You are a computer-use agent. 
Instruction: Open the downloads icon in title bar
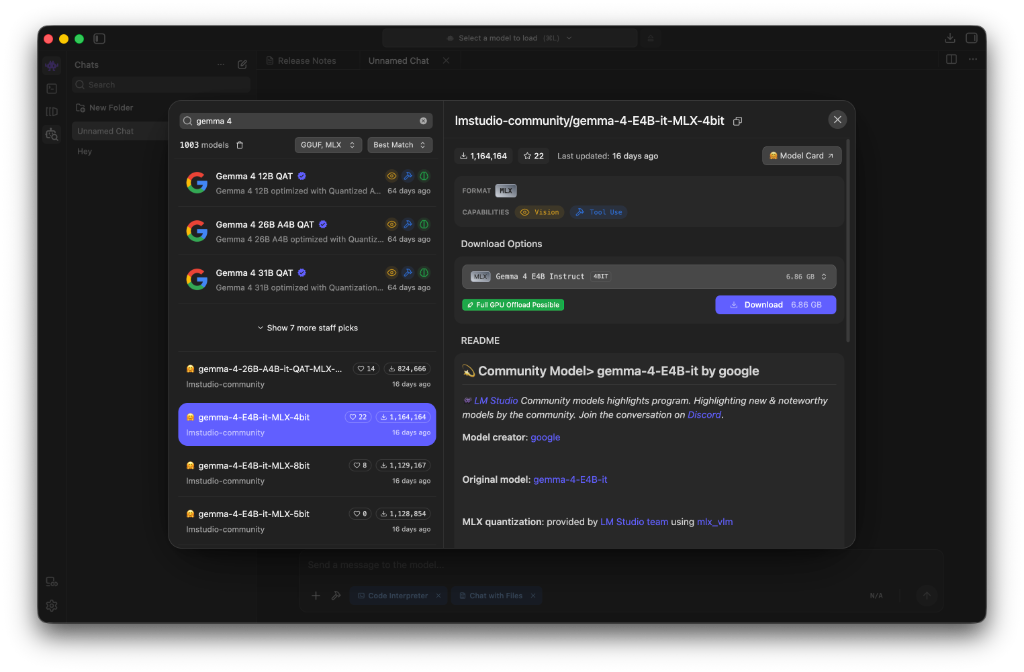point(950,39)
